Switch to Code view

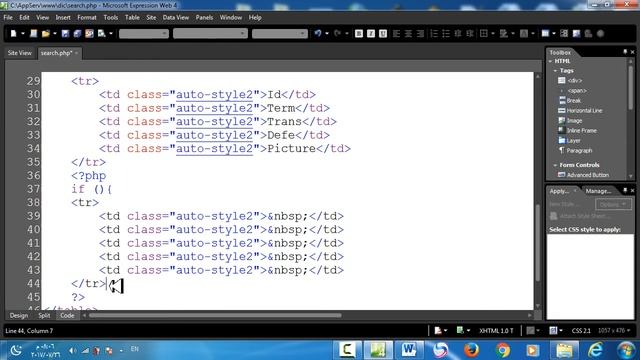coord(67,316)
